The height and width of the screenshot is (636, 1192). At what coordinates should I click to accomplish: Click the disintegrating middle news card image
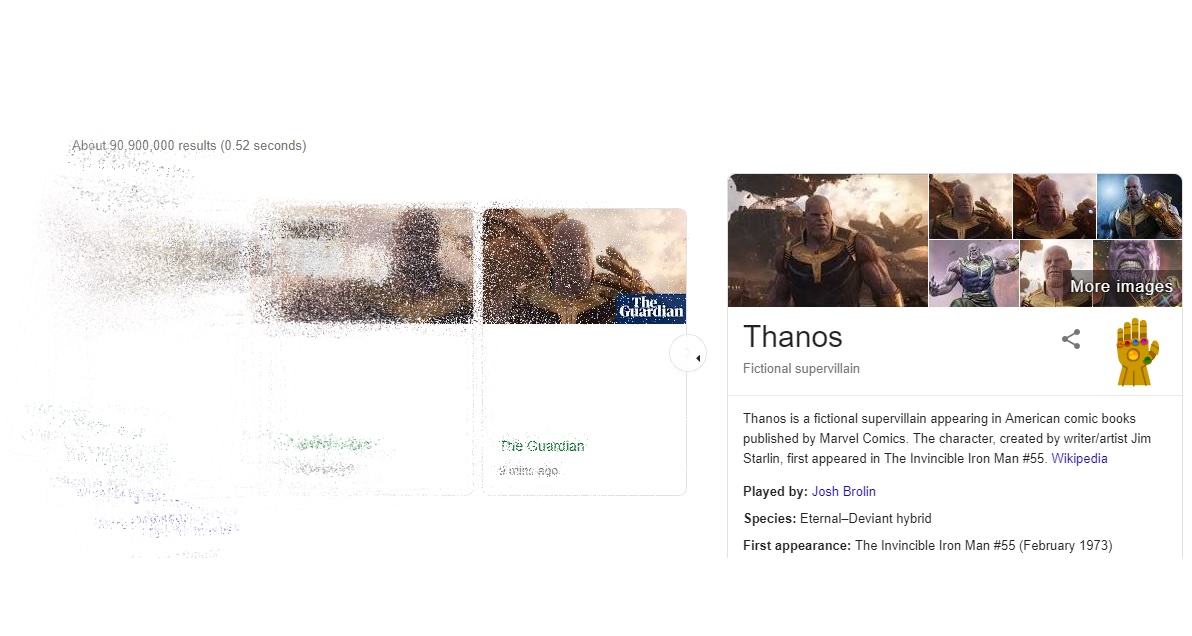pyautogui.click(x=363, y=264)
